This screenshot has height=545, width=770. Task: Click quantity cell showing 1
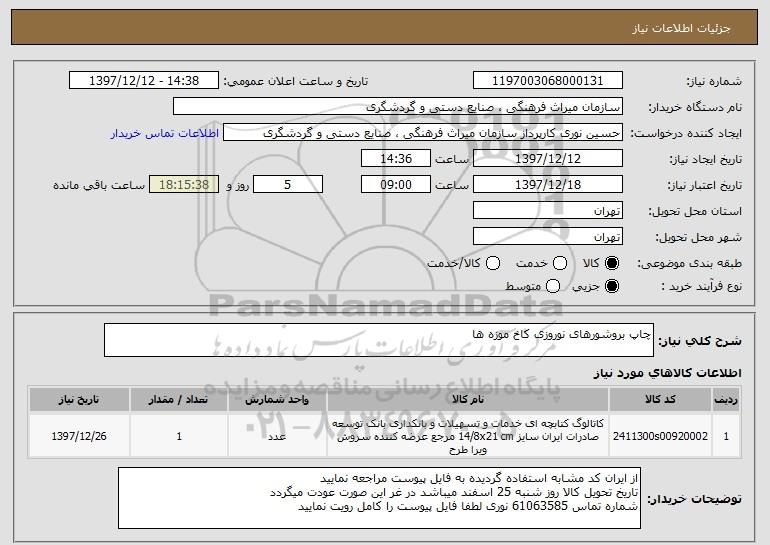click(x=179, y=436)
